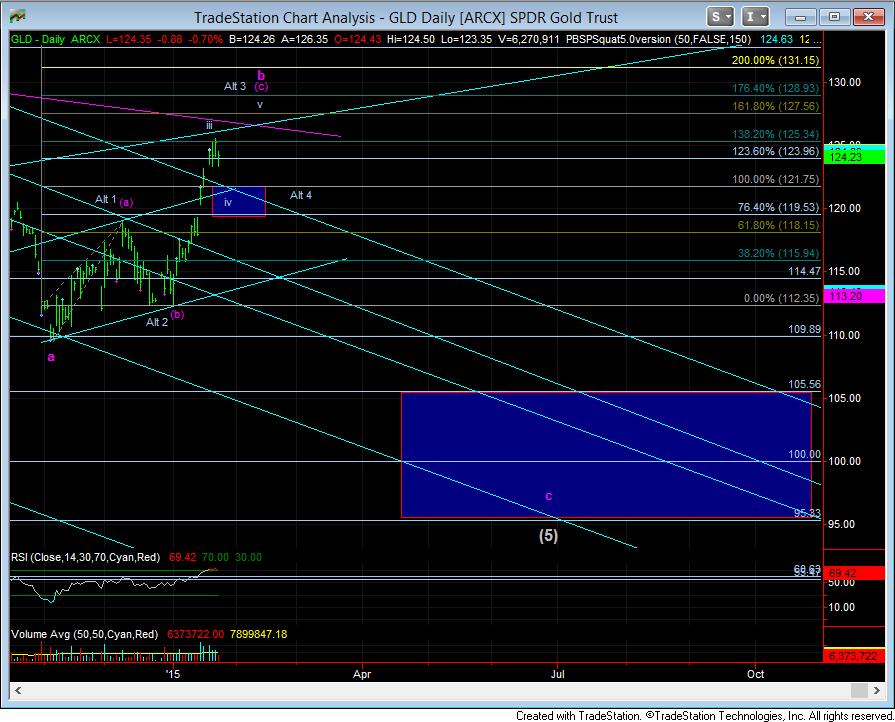Select the 0.00% (112.35) Fibonacci label
The width and height of the screenshot is (895, 722).
[x=781, y=298]
